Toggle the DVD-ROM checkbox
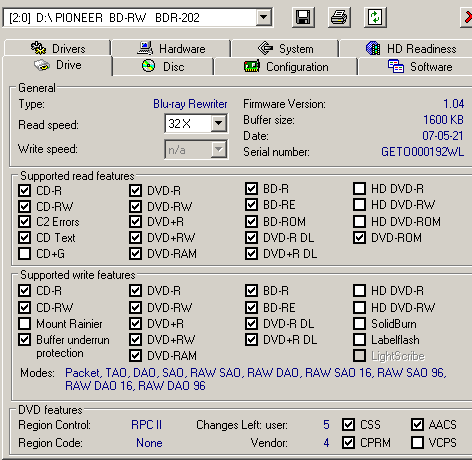The image size is (472, 460). point(359,238)
